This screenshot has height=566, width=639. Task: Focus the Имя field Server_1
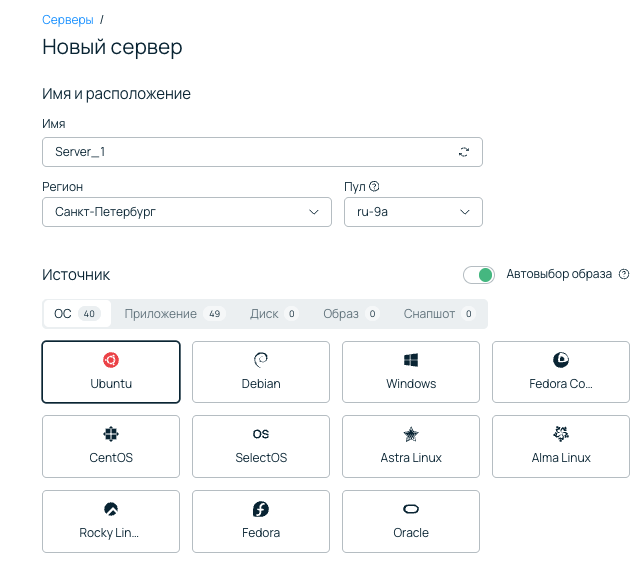click(262, 152)
